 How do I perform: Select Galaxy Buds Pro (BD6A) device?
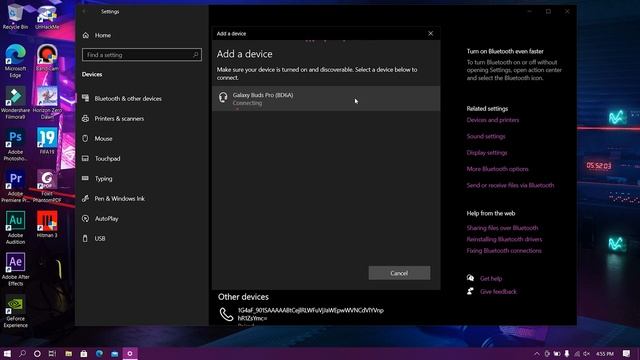(x=326, y=98)
